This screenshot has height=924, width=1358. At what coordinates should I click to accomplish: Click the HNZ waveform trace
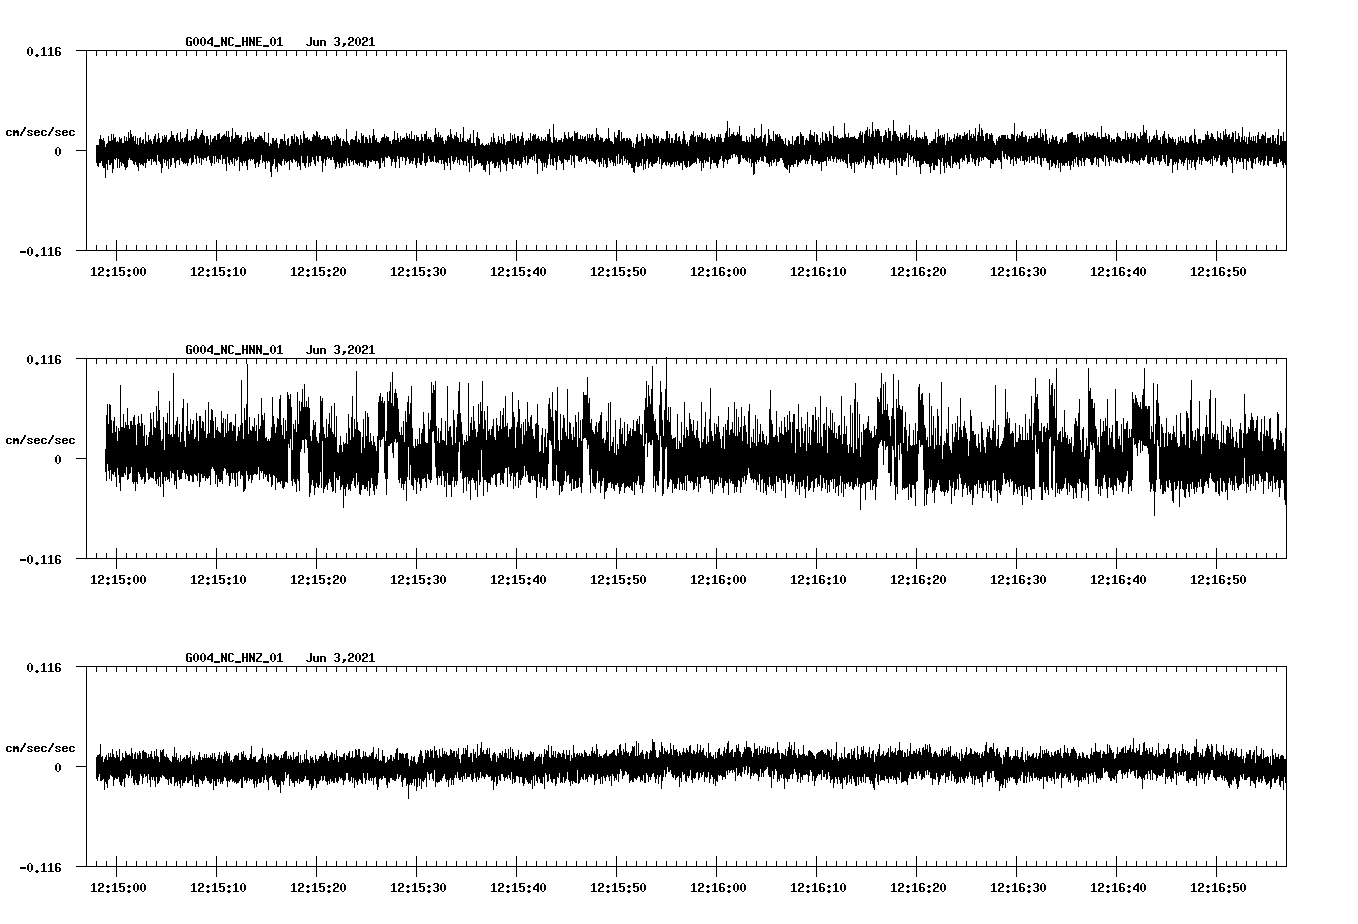tap(690, 767)
